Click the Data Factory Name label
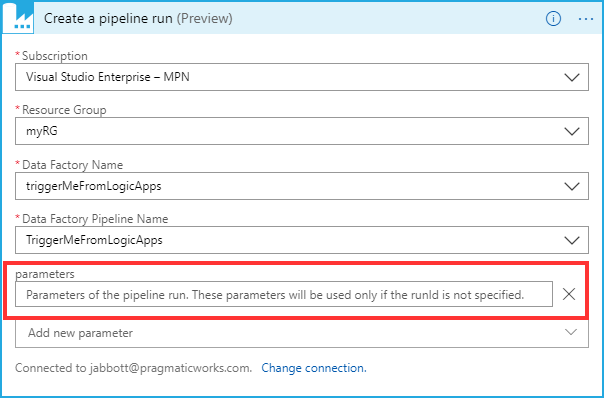The height and width of the screenshot is (398, 604). (x=72, y=165)
